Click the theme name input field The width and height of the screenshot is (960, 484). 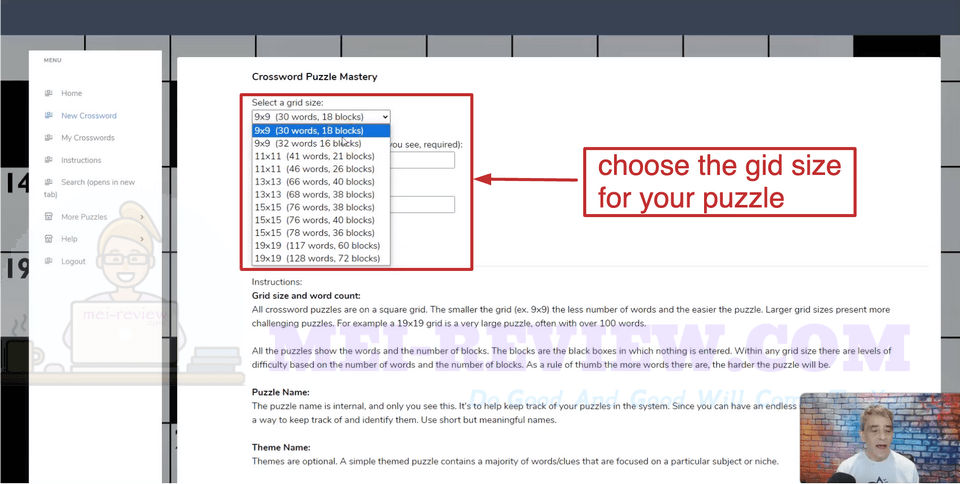click(x=422, y=204)
